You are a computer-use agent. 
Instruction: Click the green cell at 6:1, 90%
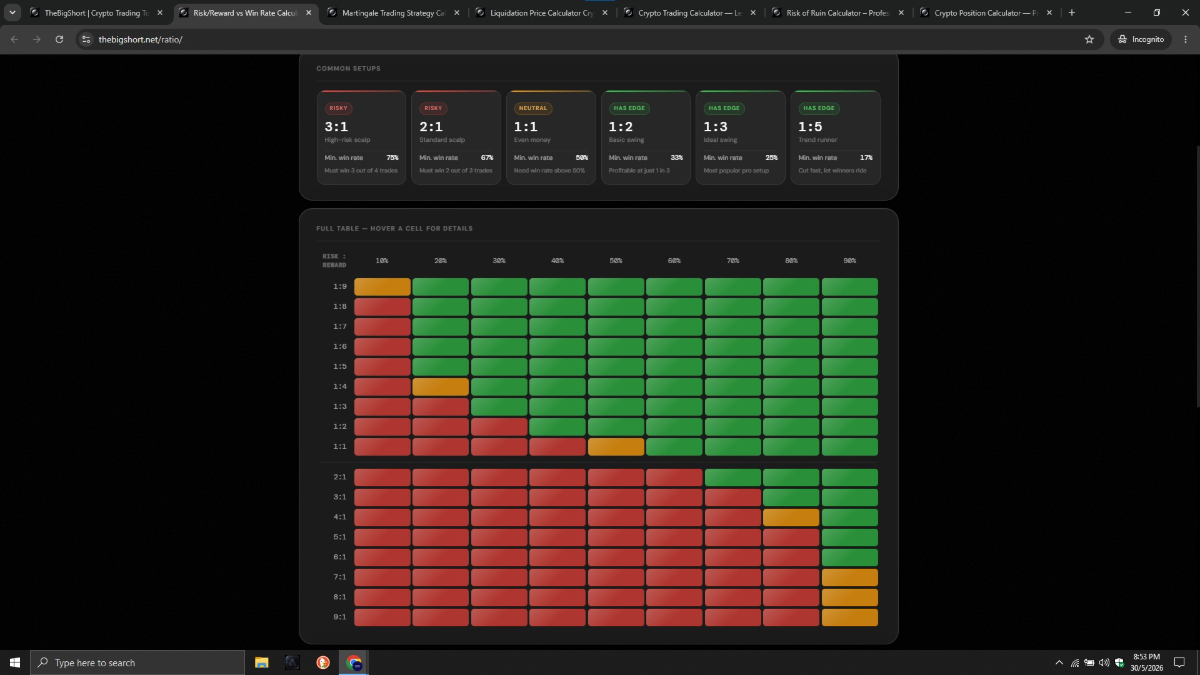(x=850, y=558)
